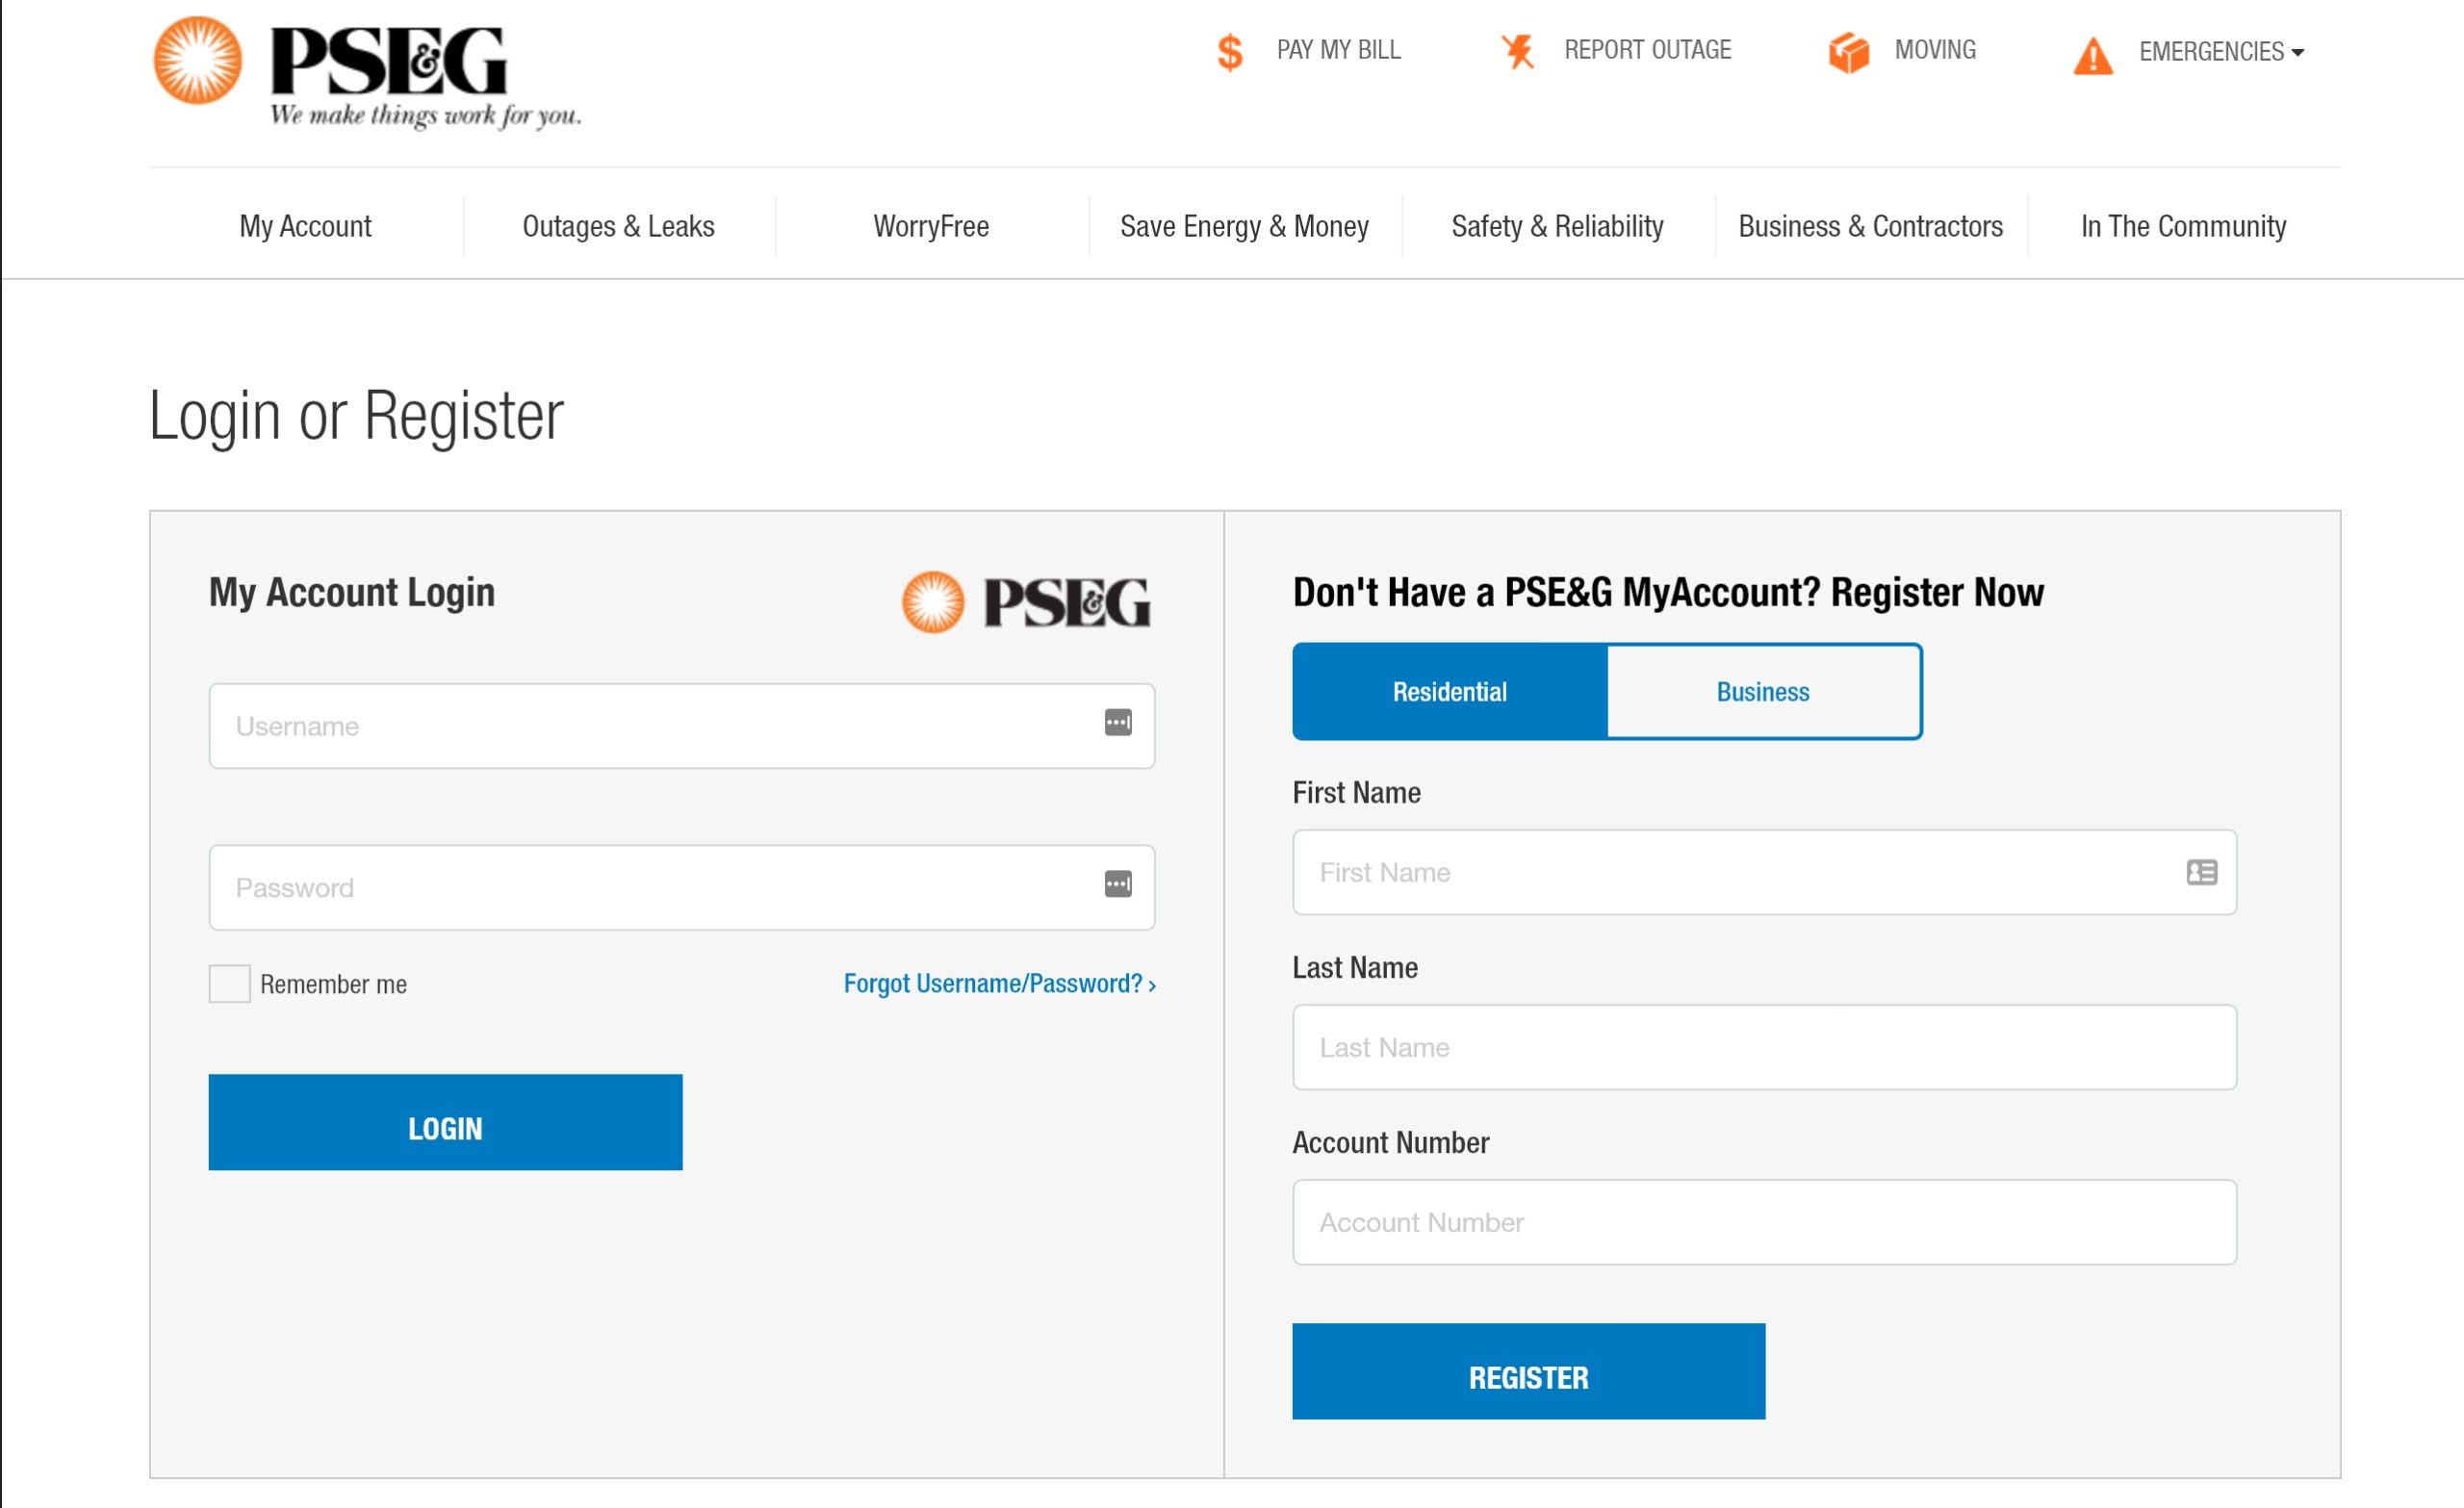Click the dollar sign Pay My Bill icon
Image resolution: width=2464 pixels, height=1508 pixels.
point(1230,52)
